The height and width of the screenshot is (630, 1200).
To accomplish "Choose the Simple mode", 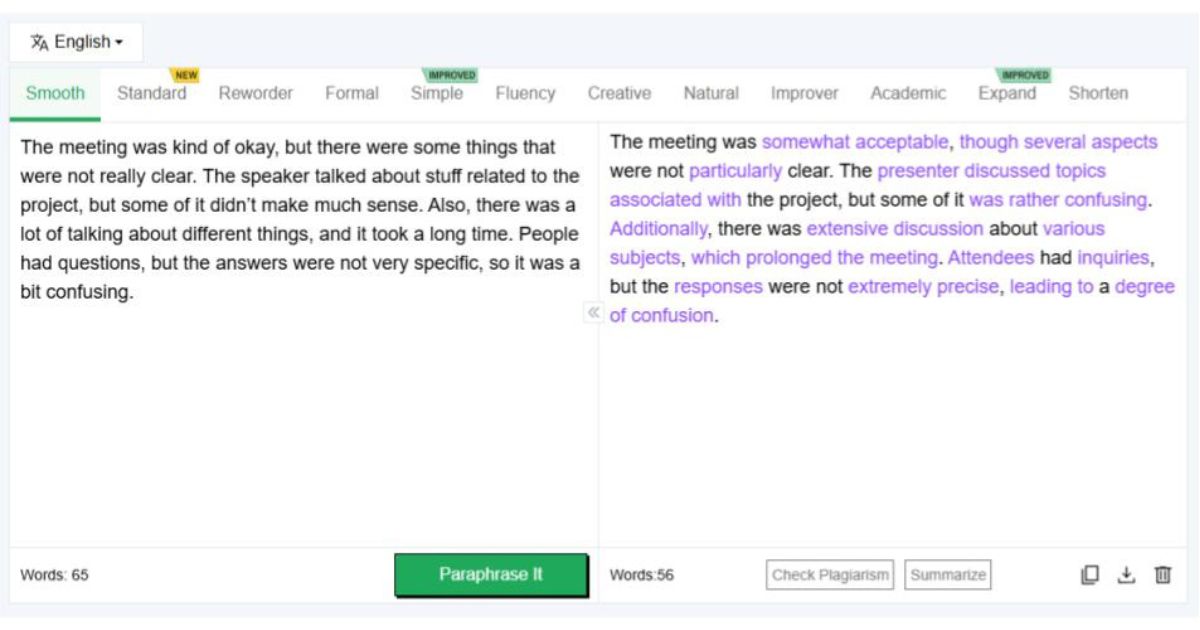I will (x=437, y=93).
